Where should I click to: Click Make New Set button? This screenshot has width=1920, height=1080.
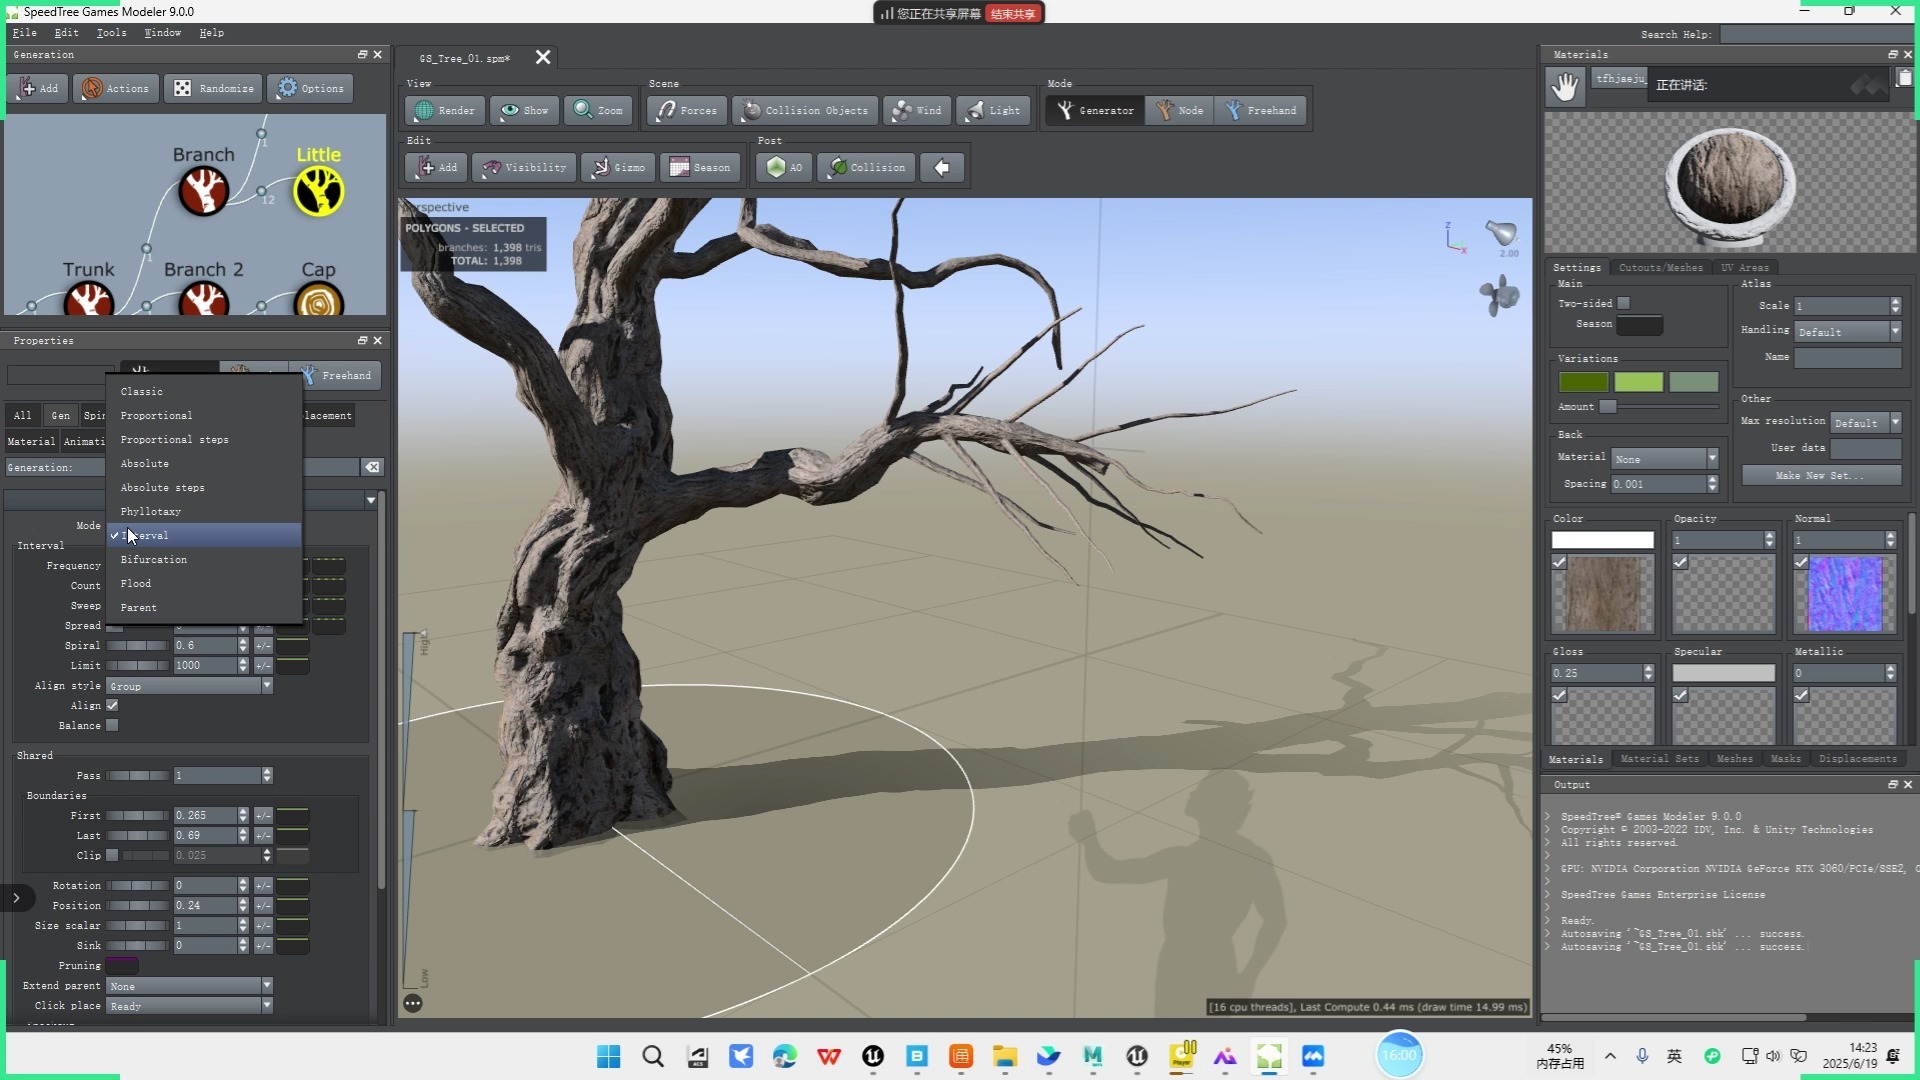1821,476
